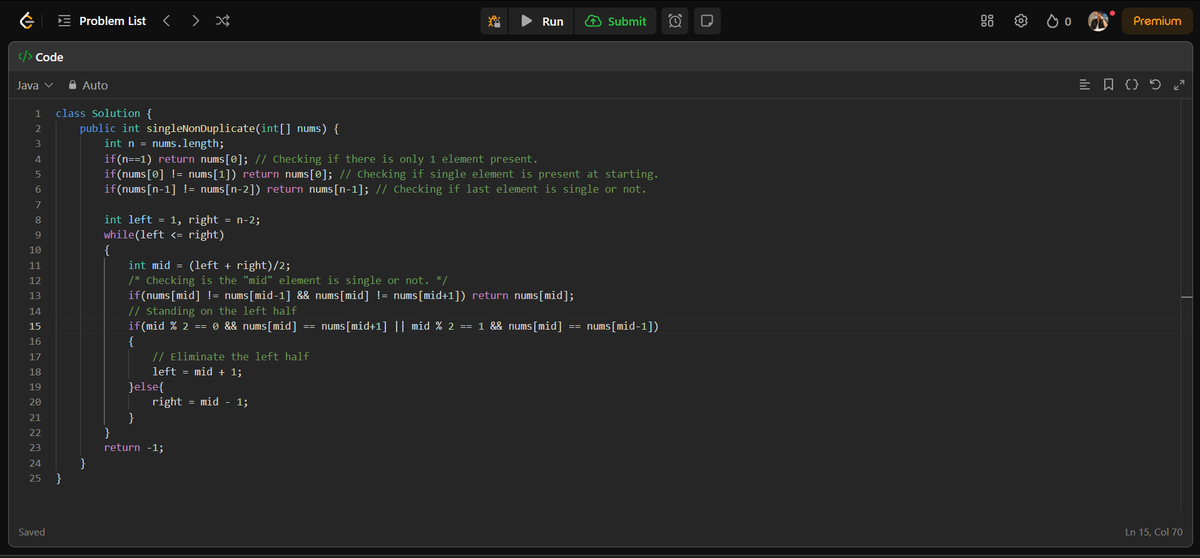Image resolution: width=1200 pixels, height=558 pixels.
Task: Open the Java language dropdown
Action: pos(35,86)
